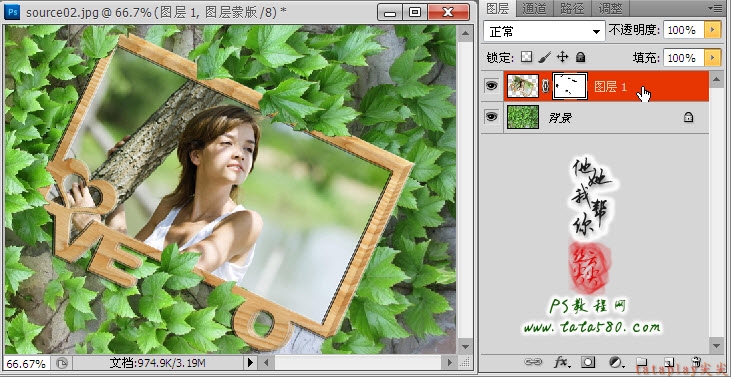Hide 背景 layer visibility eye
Screen dimensions: 731x377
click(491, 117)
